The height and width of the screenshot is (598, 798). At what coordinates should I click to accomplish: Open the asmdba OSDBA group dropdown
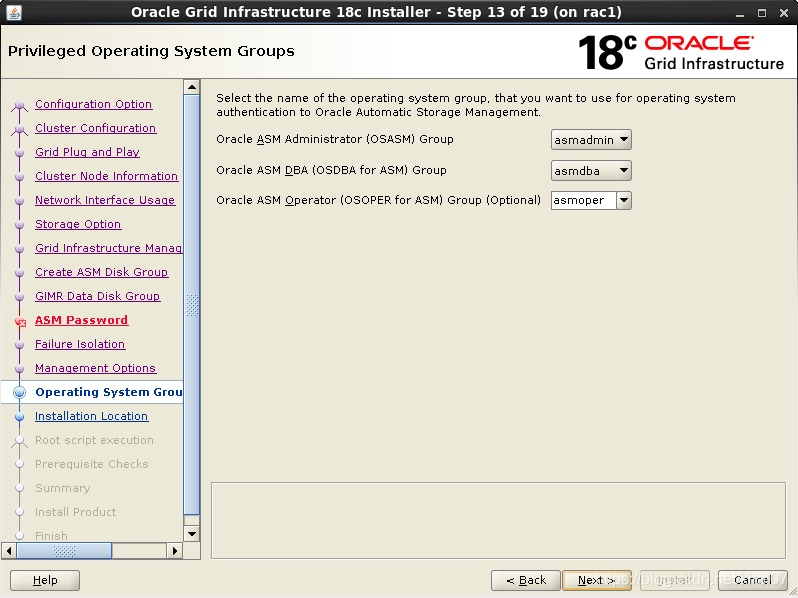click(x=591, y=170)
